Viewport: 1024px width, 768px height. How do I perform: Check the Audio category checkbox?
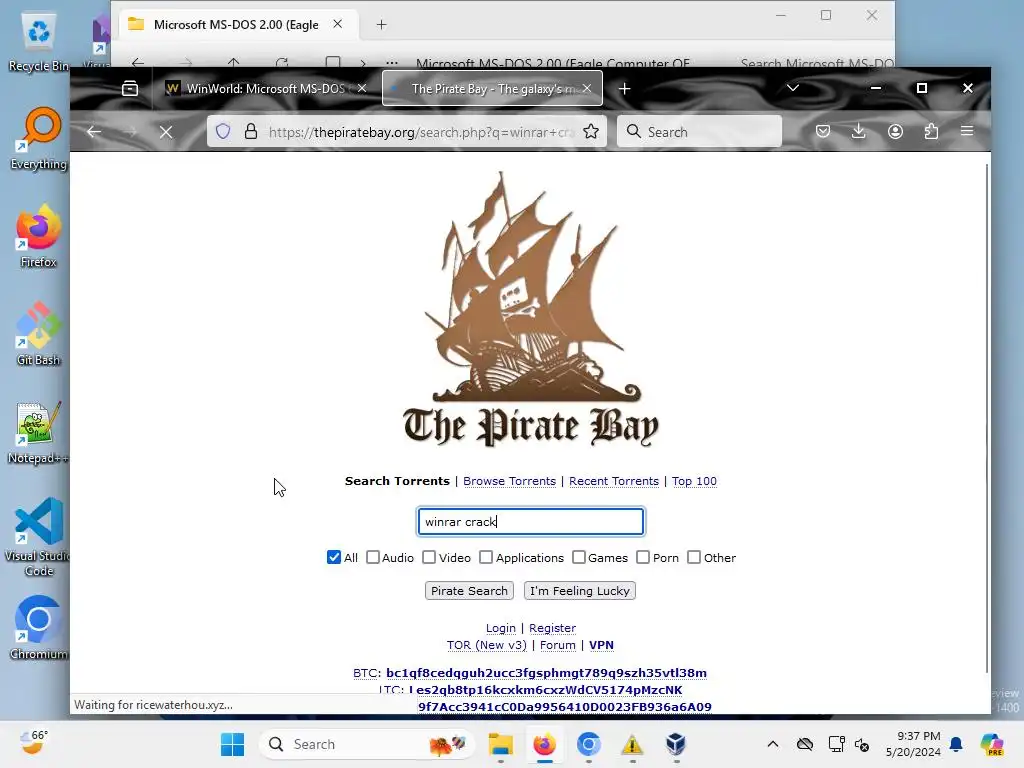pos(373,557)
